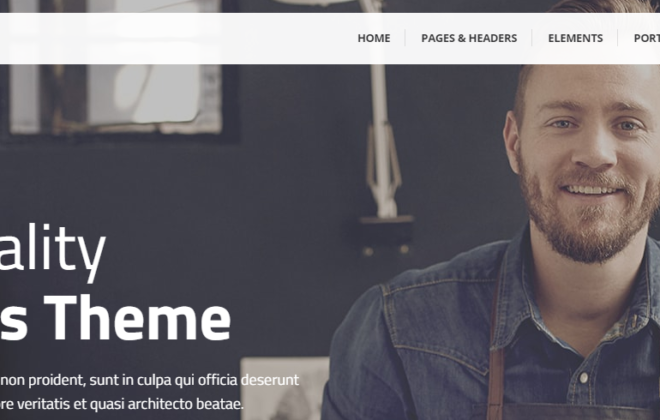660x420 pixels.
Task: Click the large 'Theme' headline text
Action: point(137,318)
